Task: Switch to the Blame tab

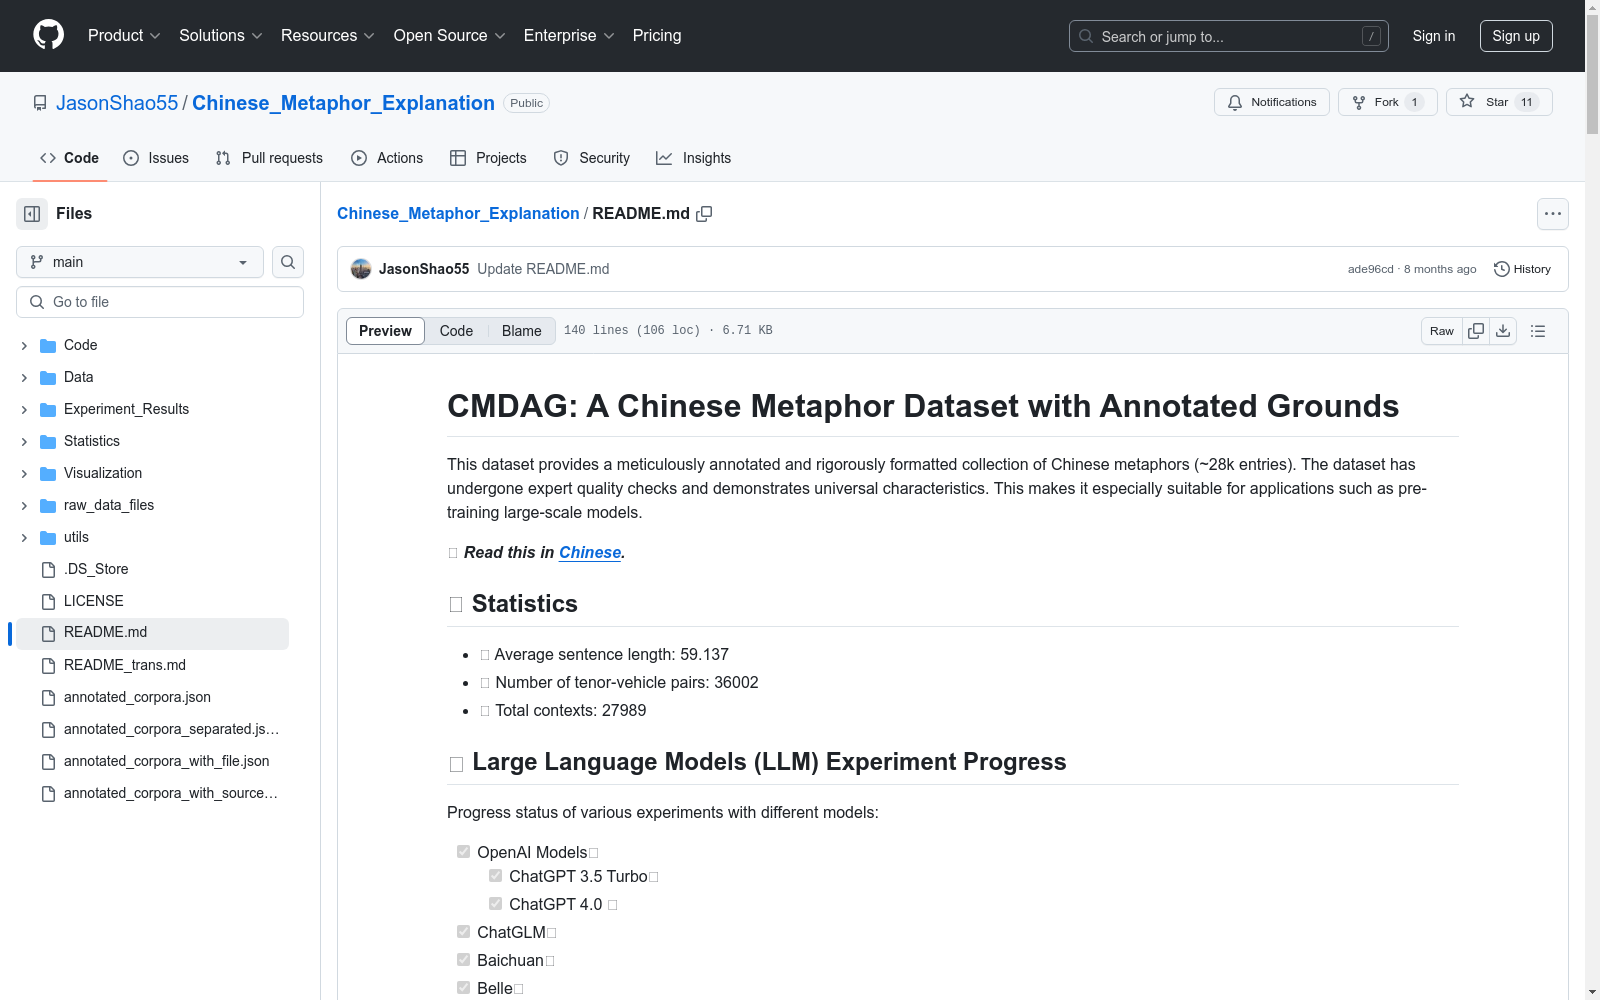Action: 521,331
